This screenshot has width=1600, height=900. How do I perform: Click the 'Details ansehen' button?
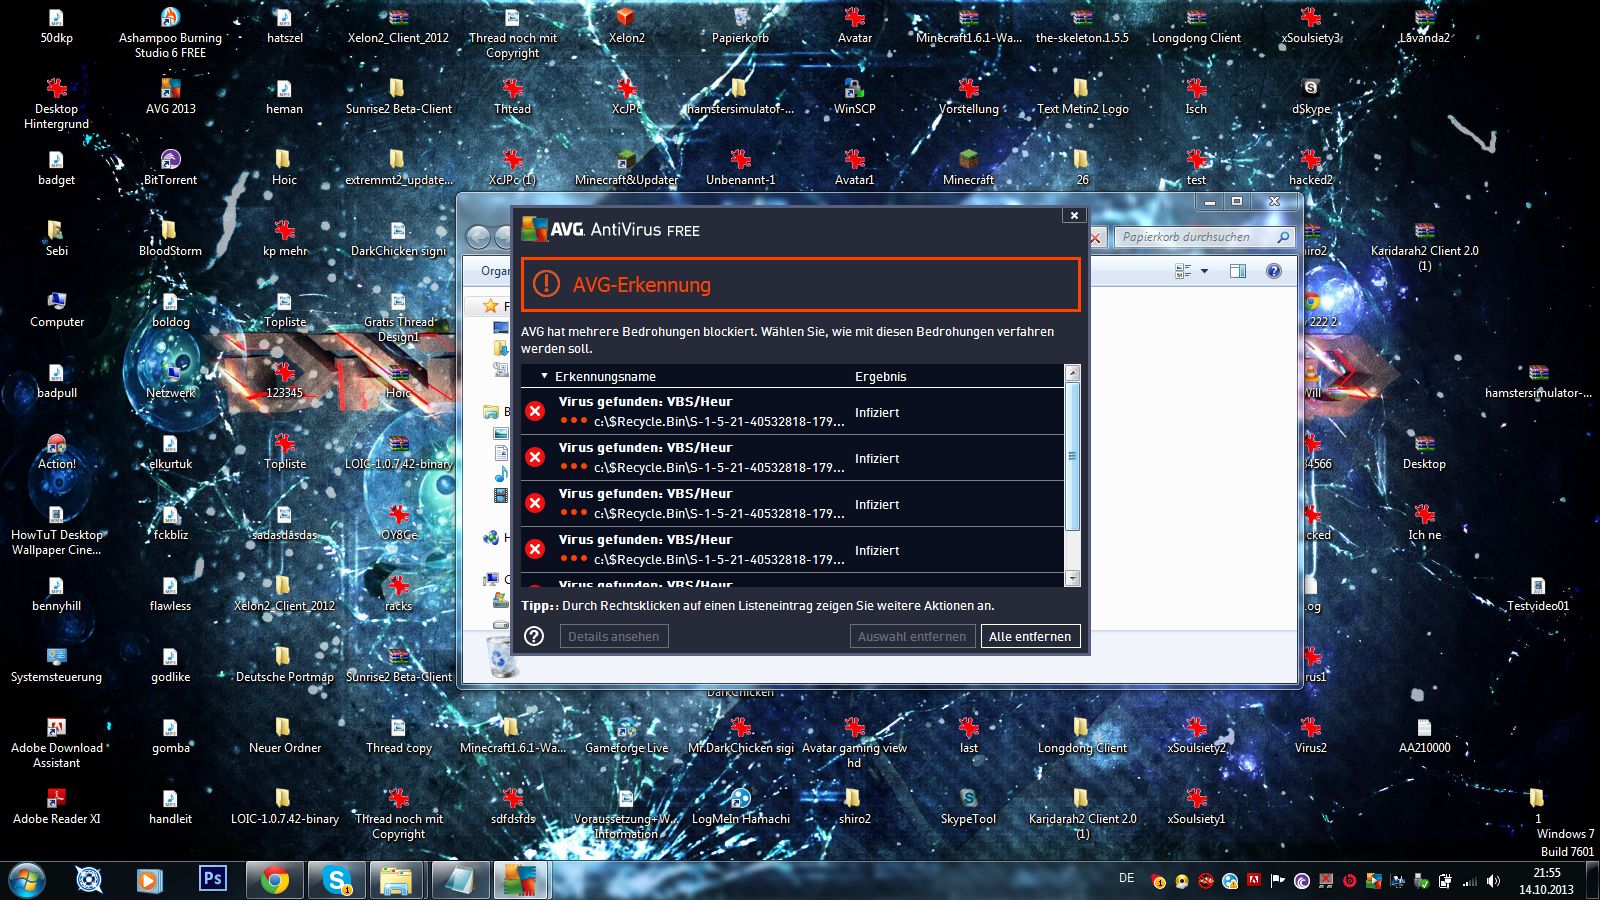click(613, 636)
